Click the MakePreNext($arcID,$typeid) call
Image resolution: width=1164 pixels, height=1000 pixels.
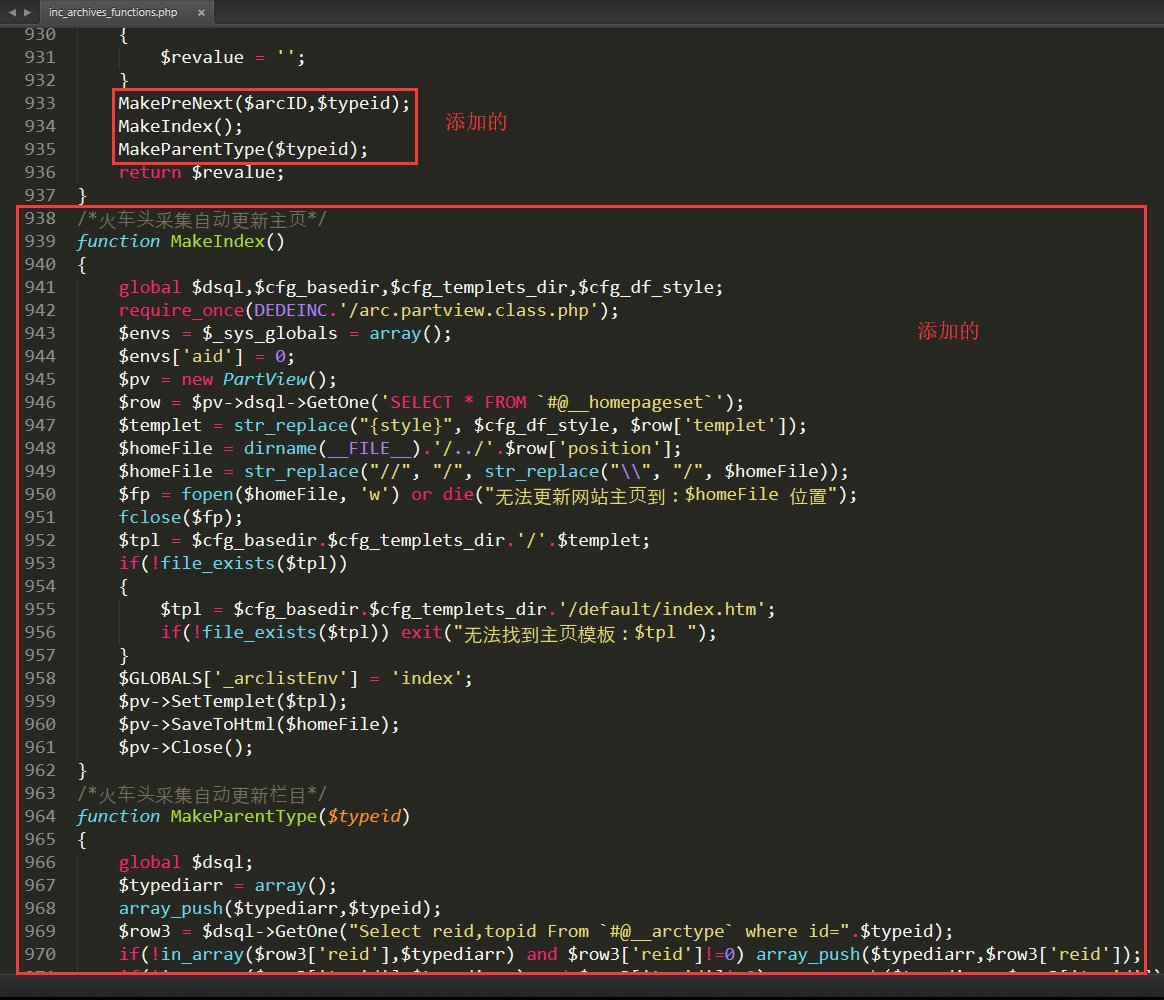pyautogui.click(x=264, y=103)
